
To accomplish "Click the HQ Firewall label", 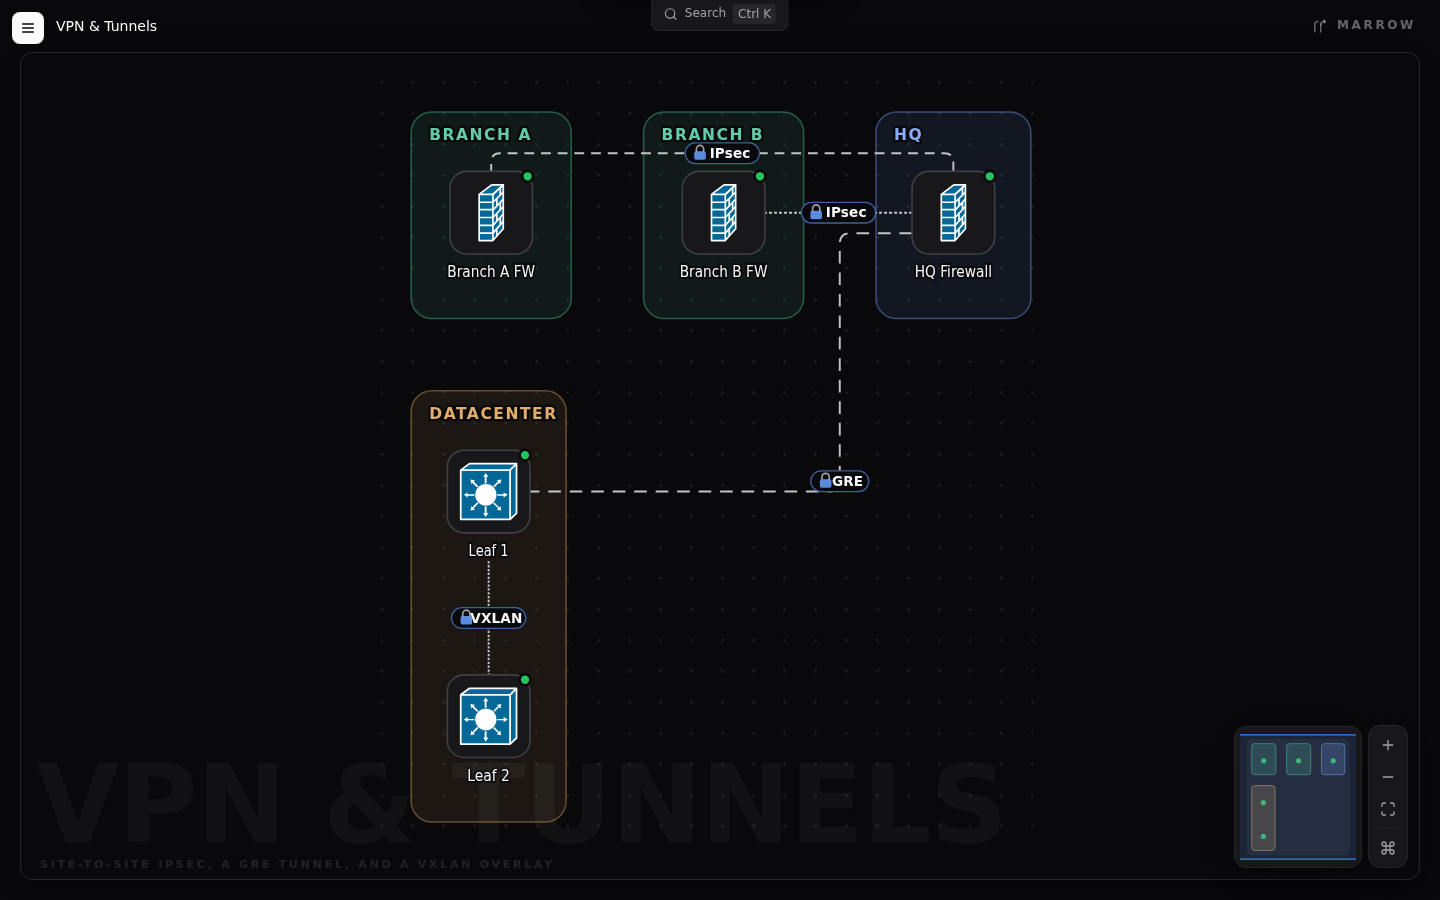I will point(953,272).
